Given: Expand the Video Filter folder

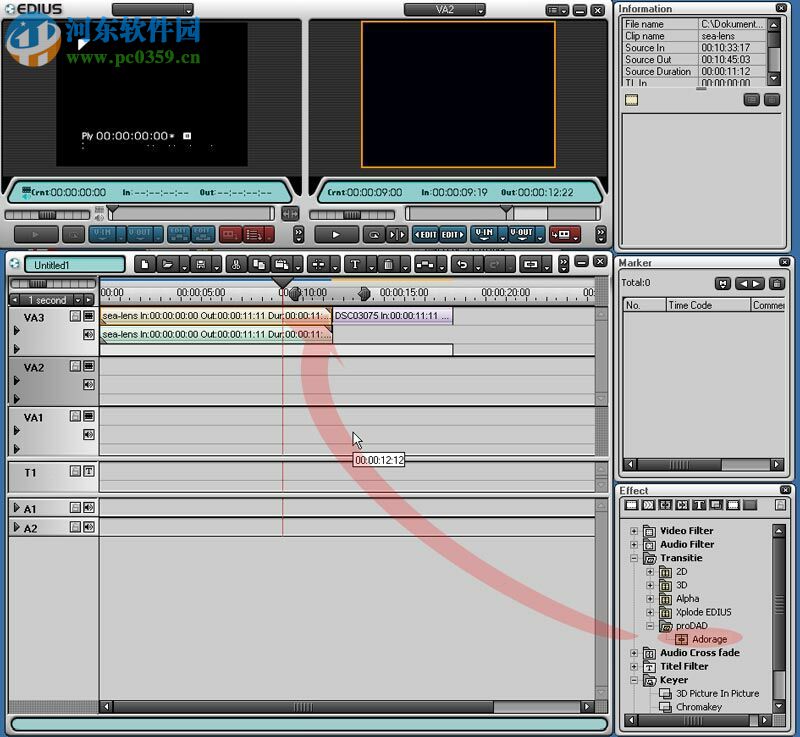Looking at the screenshot, I should pos(634,531).
